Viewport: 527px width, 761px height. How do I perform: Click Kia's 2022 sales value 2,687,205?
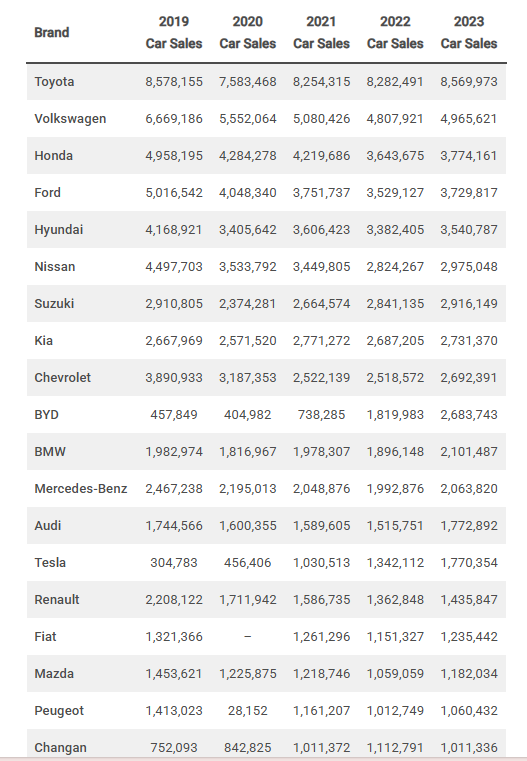click(395, 341)
